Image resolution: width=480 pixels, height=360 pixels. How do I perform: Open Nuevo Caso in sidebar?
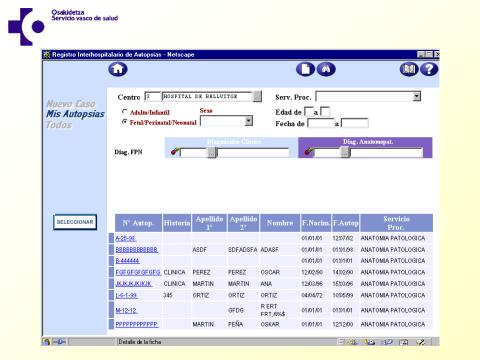tap(71, 104)
